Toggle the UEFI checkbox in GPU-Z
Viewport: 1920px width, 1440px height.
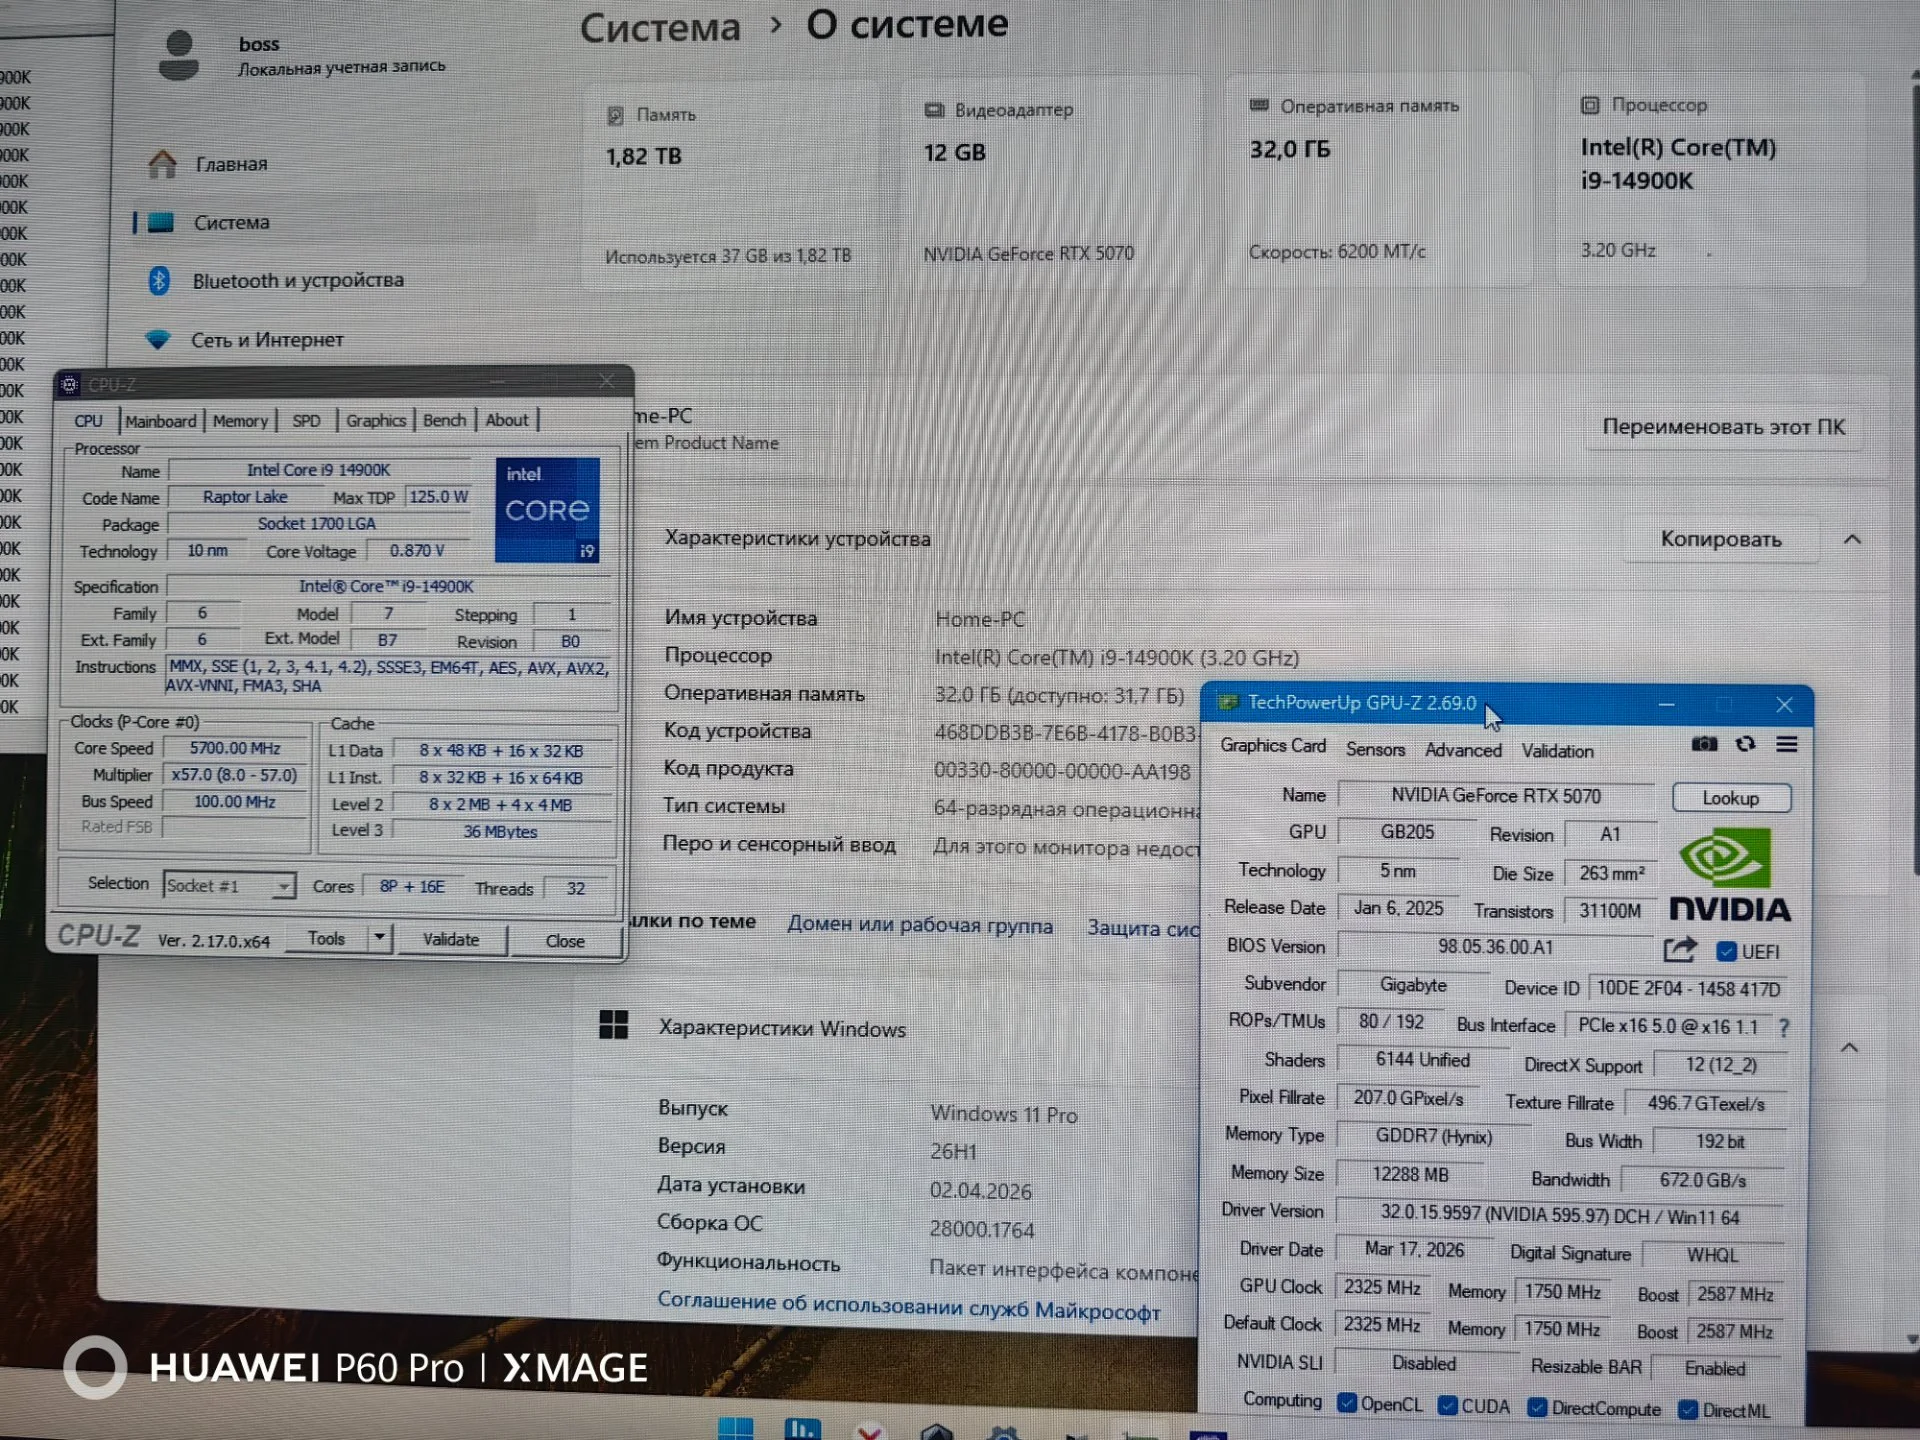[1726, 951]
